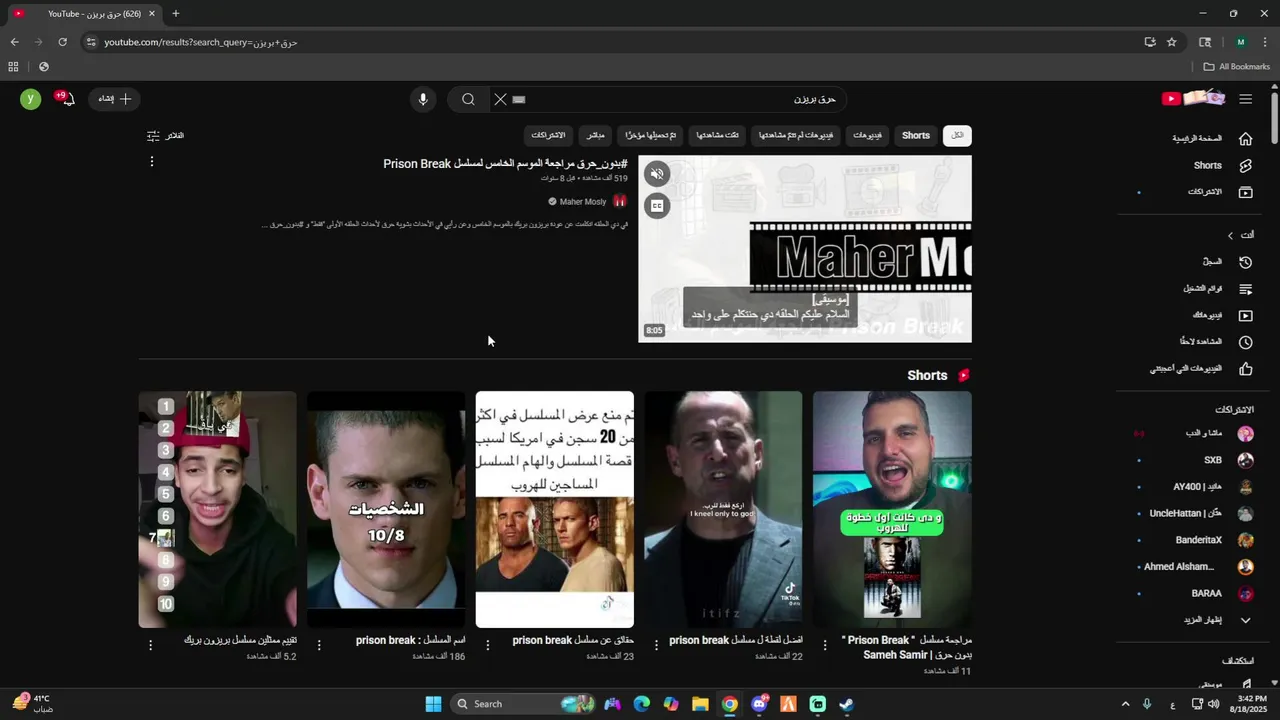Screen dimensions: 1280x720
Task: Click the browser address bar
Action: [610, 42]
